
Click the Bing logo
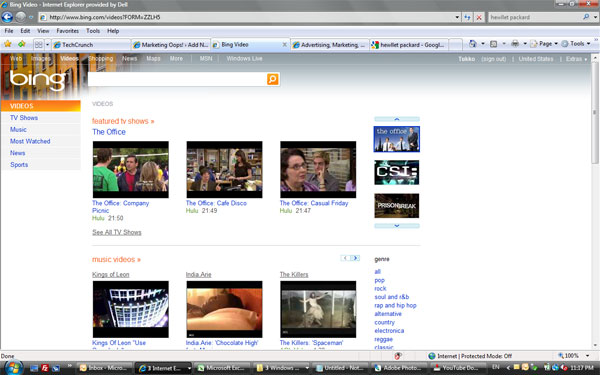tap(38, 80)
